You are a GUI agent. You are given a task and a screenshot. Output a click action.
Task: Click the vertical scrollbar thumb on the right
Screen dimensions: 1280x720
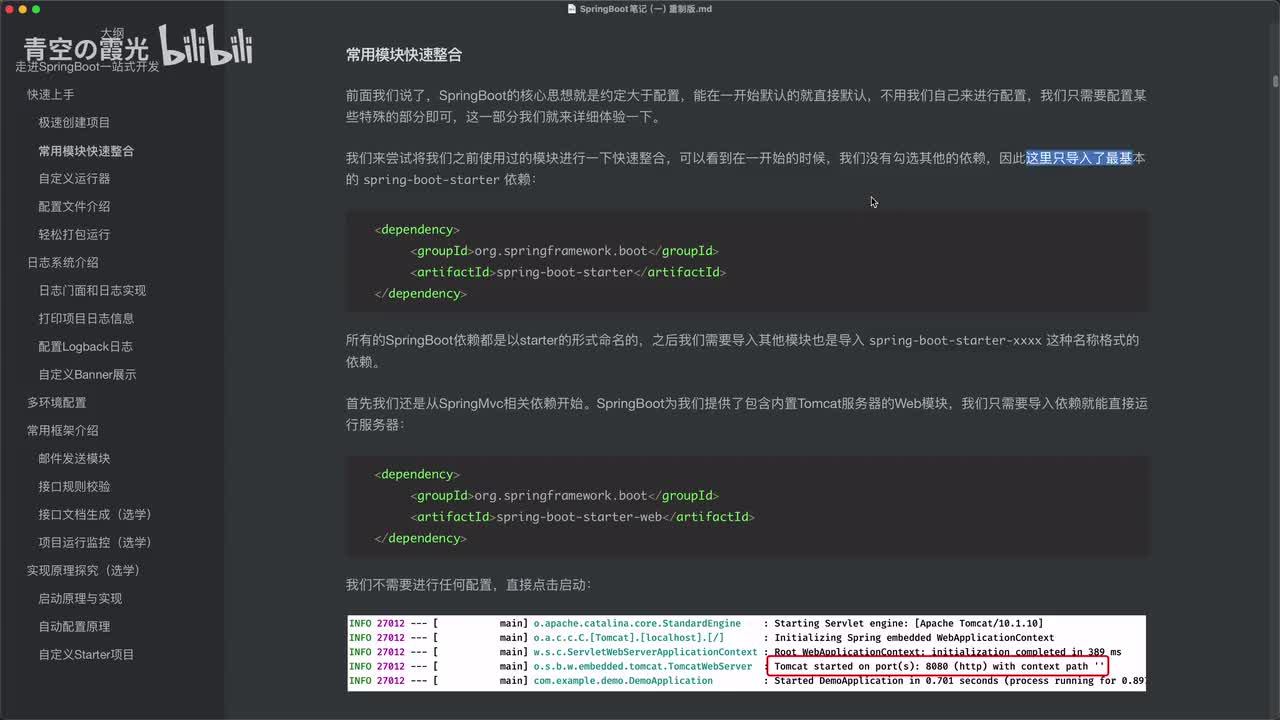tap(1275, 81)
